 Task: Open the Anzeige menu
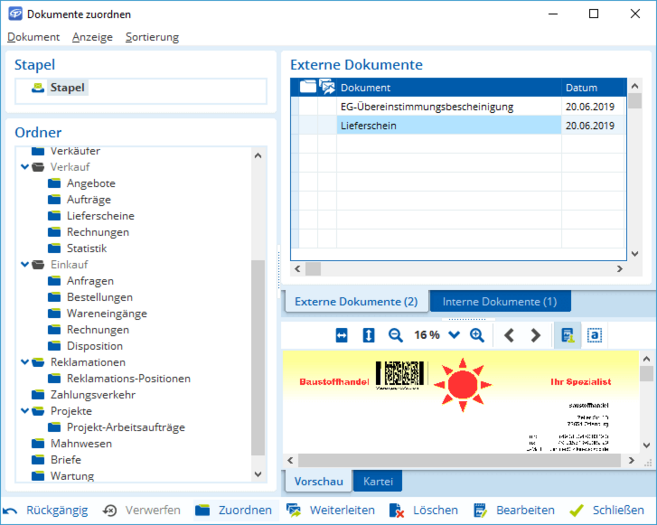pos(92,37)
